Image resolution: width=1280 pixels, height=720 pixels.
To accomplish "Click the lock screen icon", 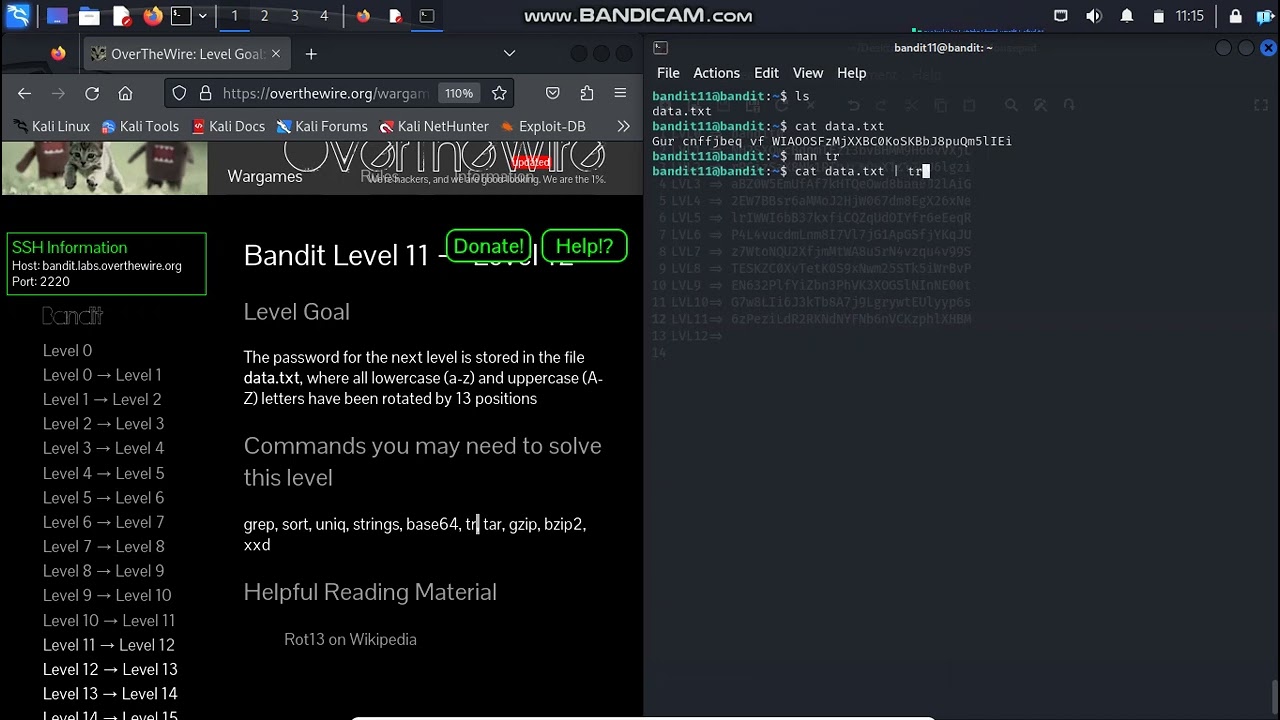I will [x=1235, y=16].
